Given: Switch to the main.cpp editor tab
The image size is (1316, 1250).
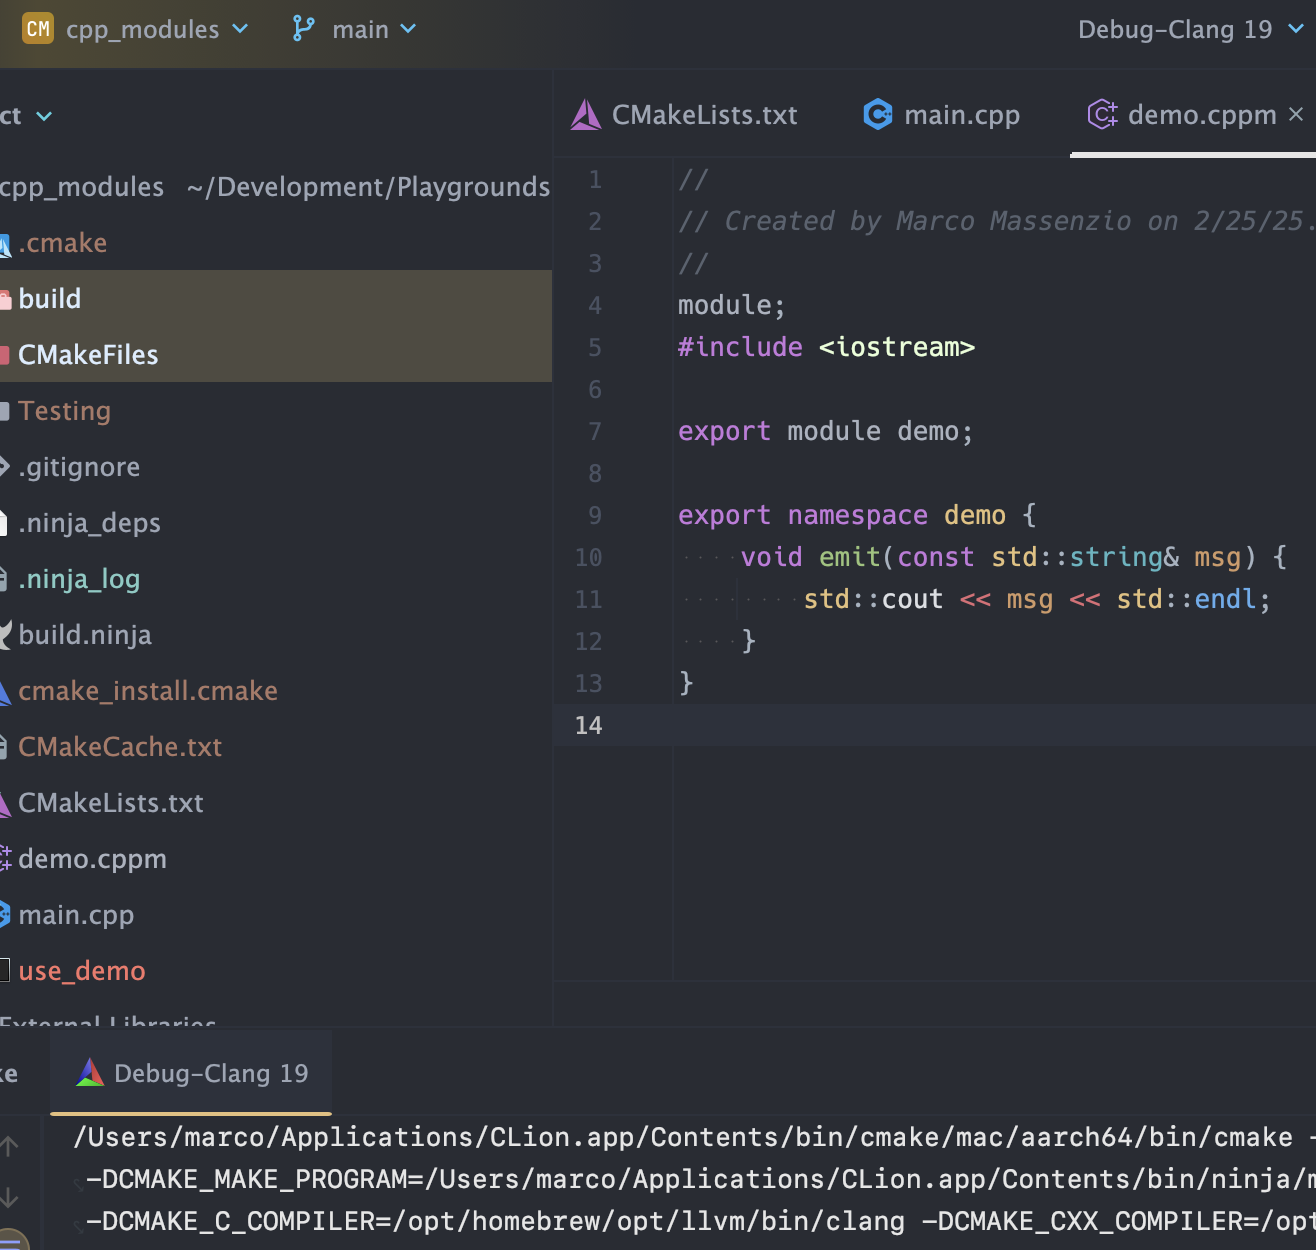Looking at the screenshot, I should click(x=961, y=115).
